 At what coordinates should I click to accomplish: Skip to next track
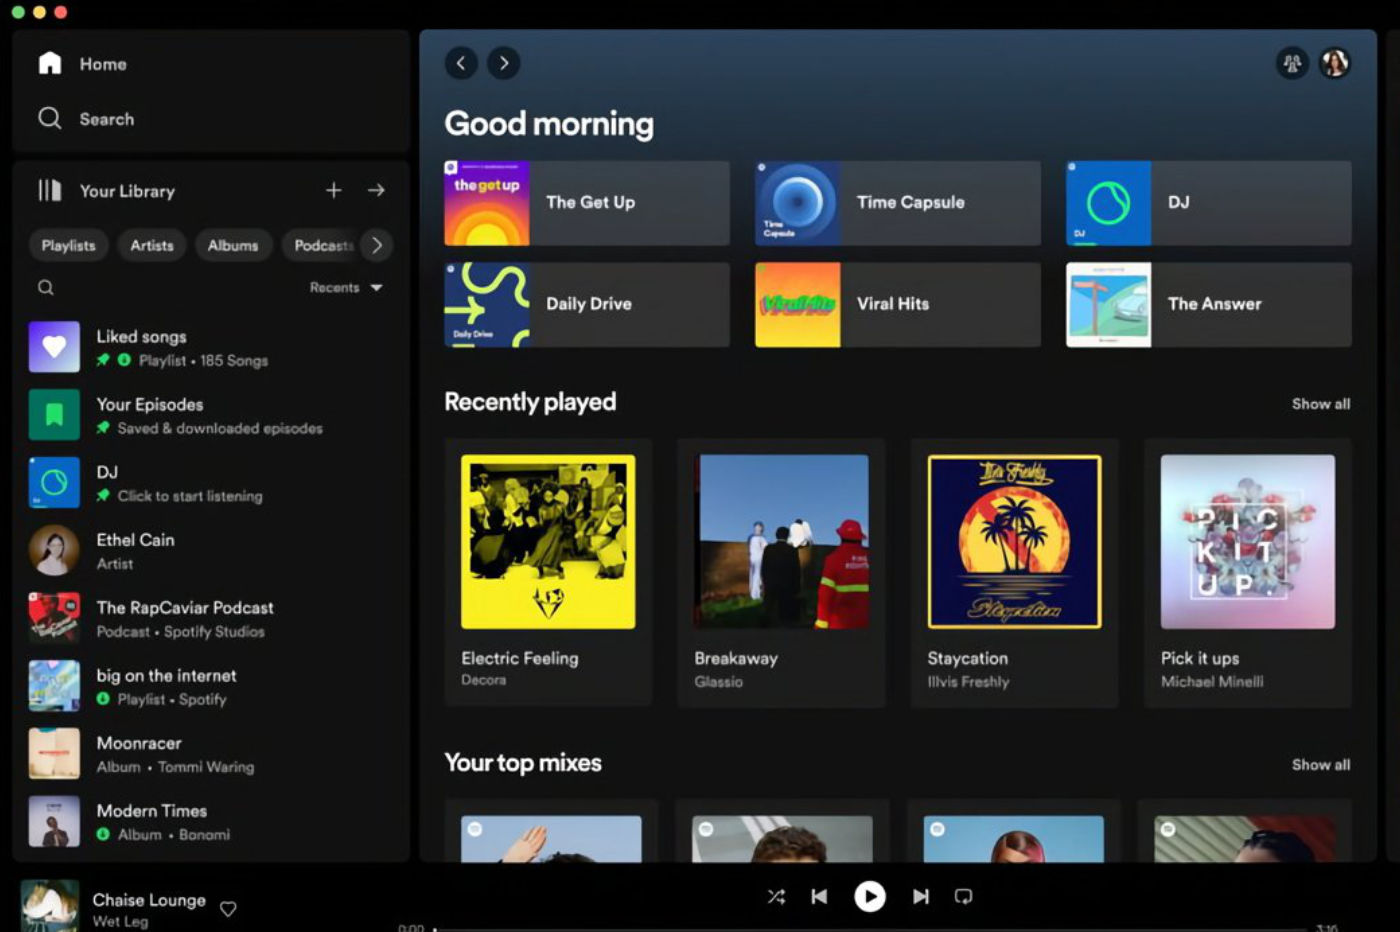click(921, 897)
